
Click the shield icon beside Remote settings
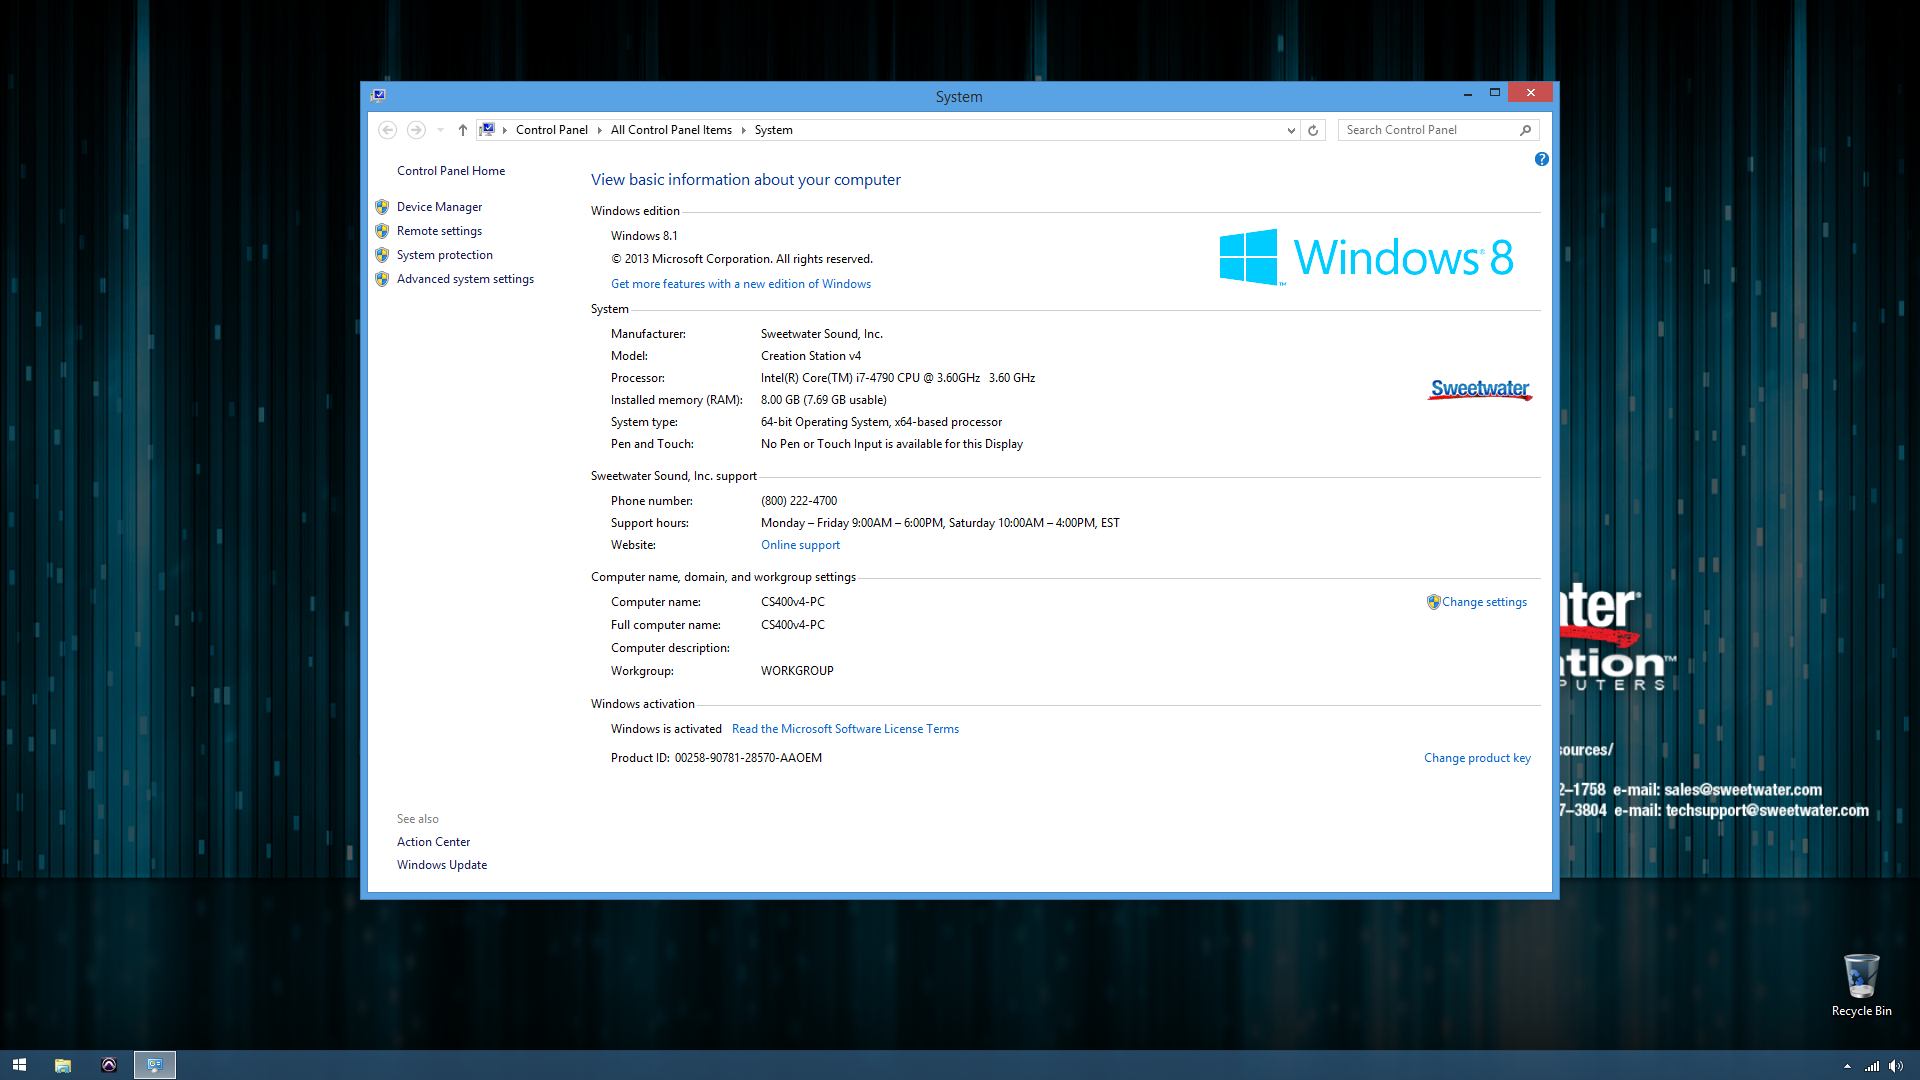pyautogui.click(x=382, y=231)
